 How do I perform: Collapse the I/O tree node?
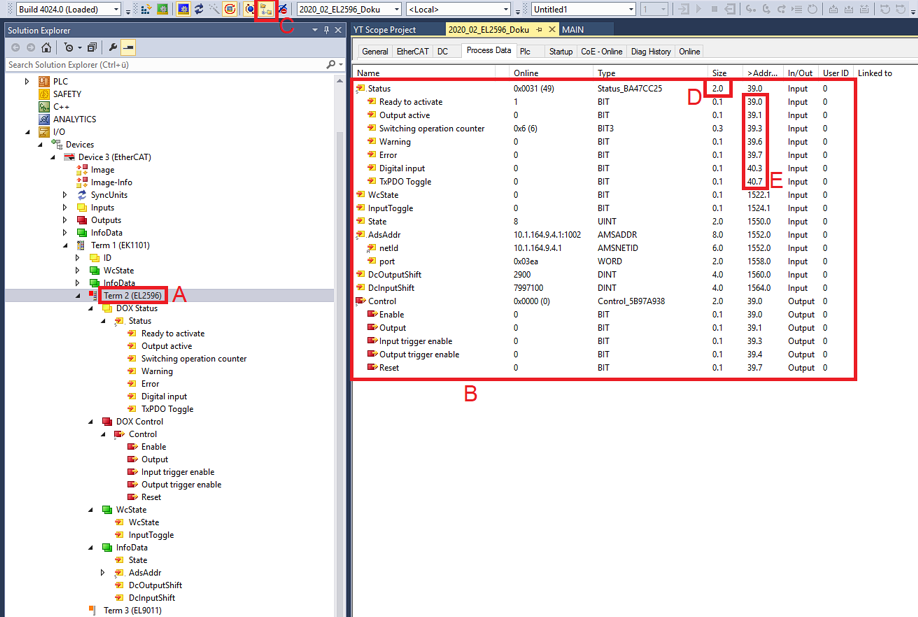point(27,132)
